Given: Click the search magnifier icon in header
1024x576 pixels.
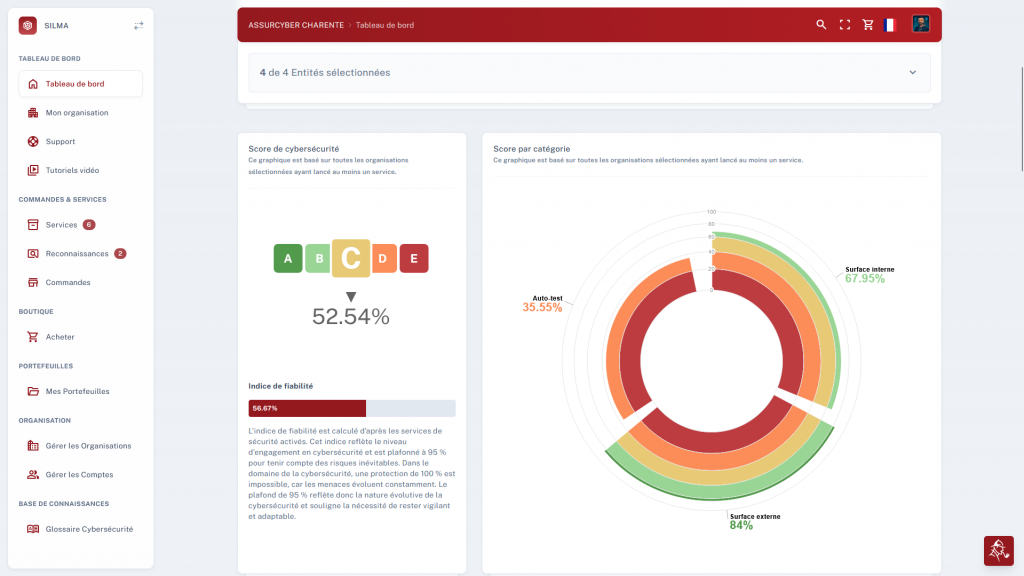Looking at the screenshot, I should [x=821, y=25].
